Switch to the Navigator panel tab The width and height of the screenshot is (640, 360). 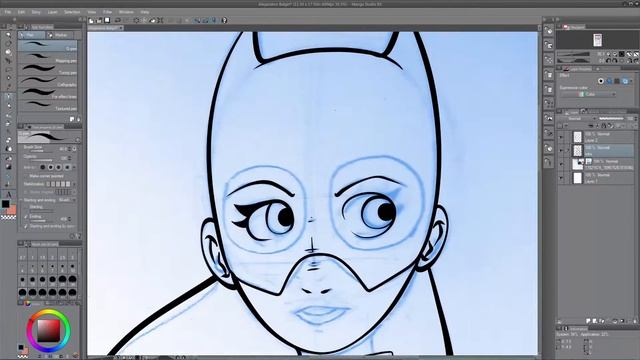[x=575, y=27]
